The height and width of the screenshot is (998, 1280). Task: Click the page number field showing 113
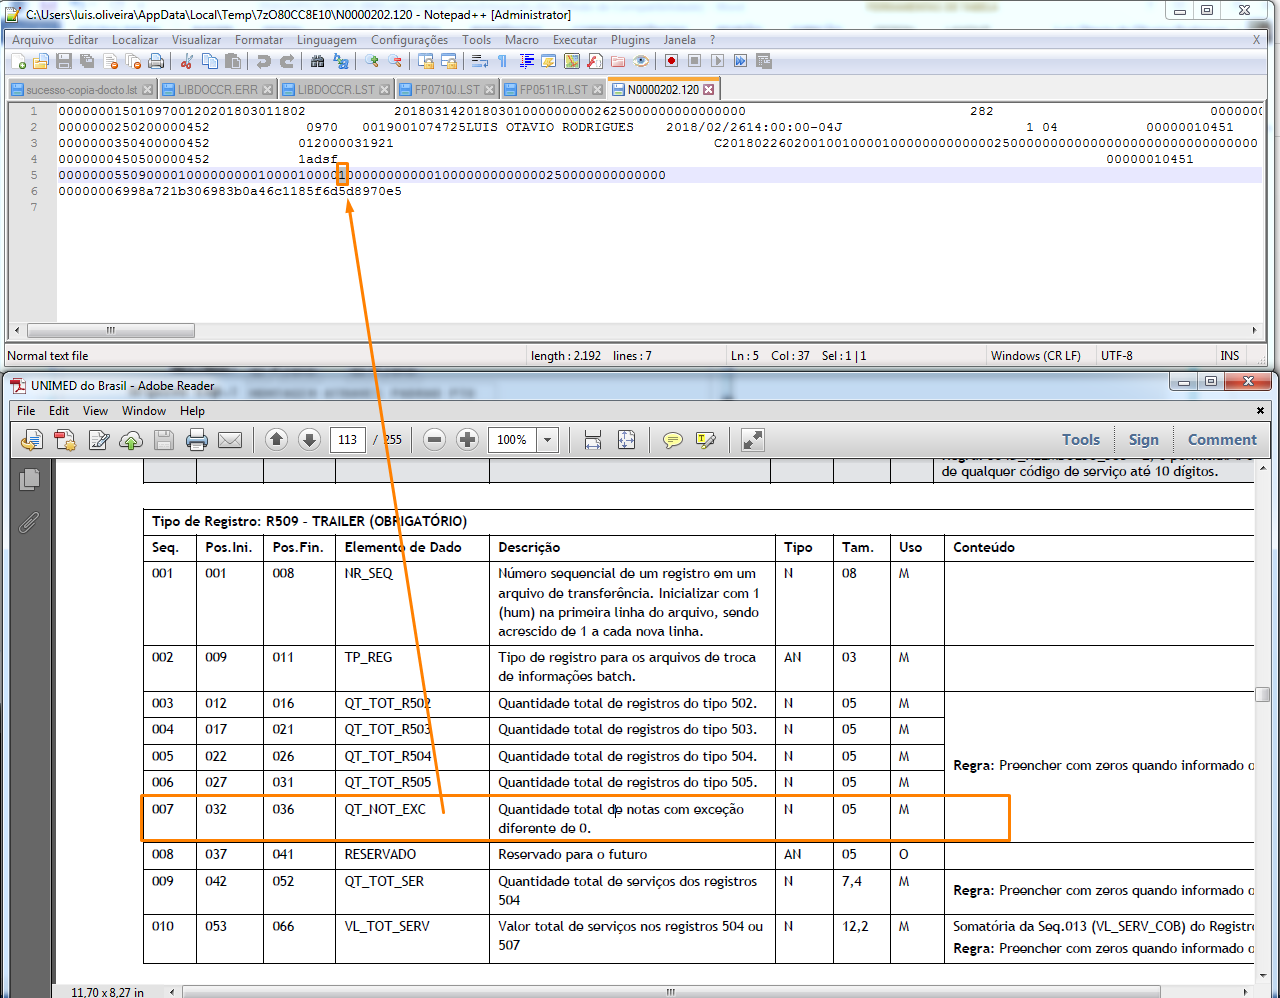pos(348,440)
